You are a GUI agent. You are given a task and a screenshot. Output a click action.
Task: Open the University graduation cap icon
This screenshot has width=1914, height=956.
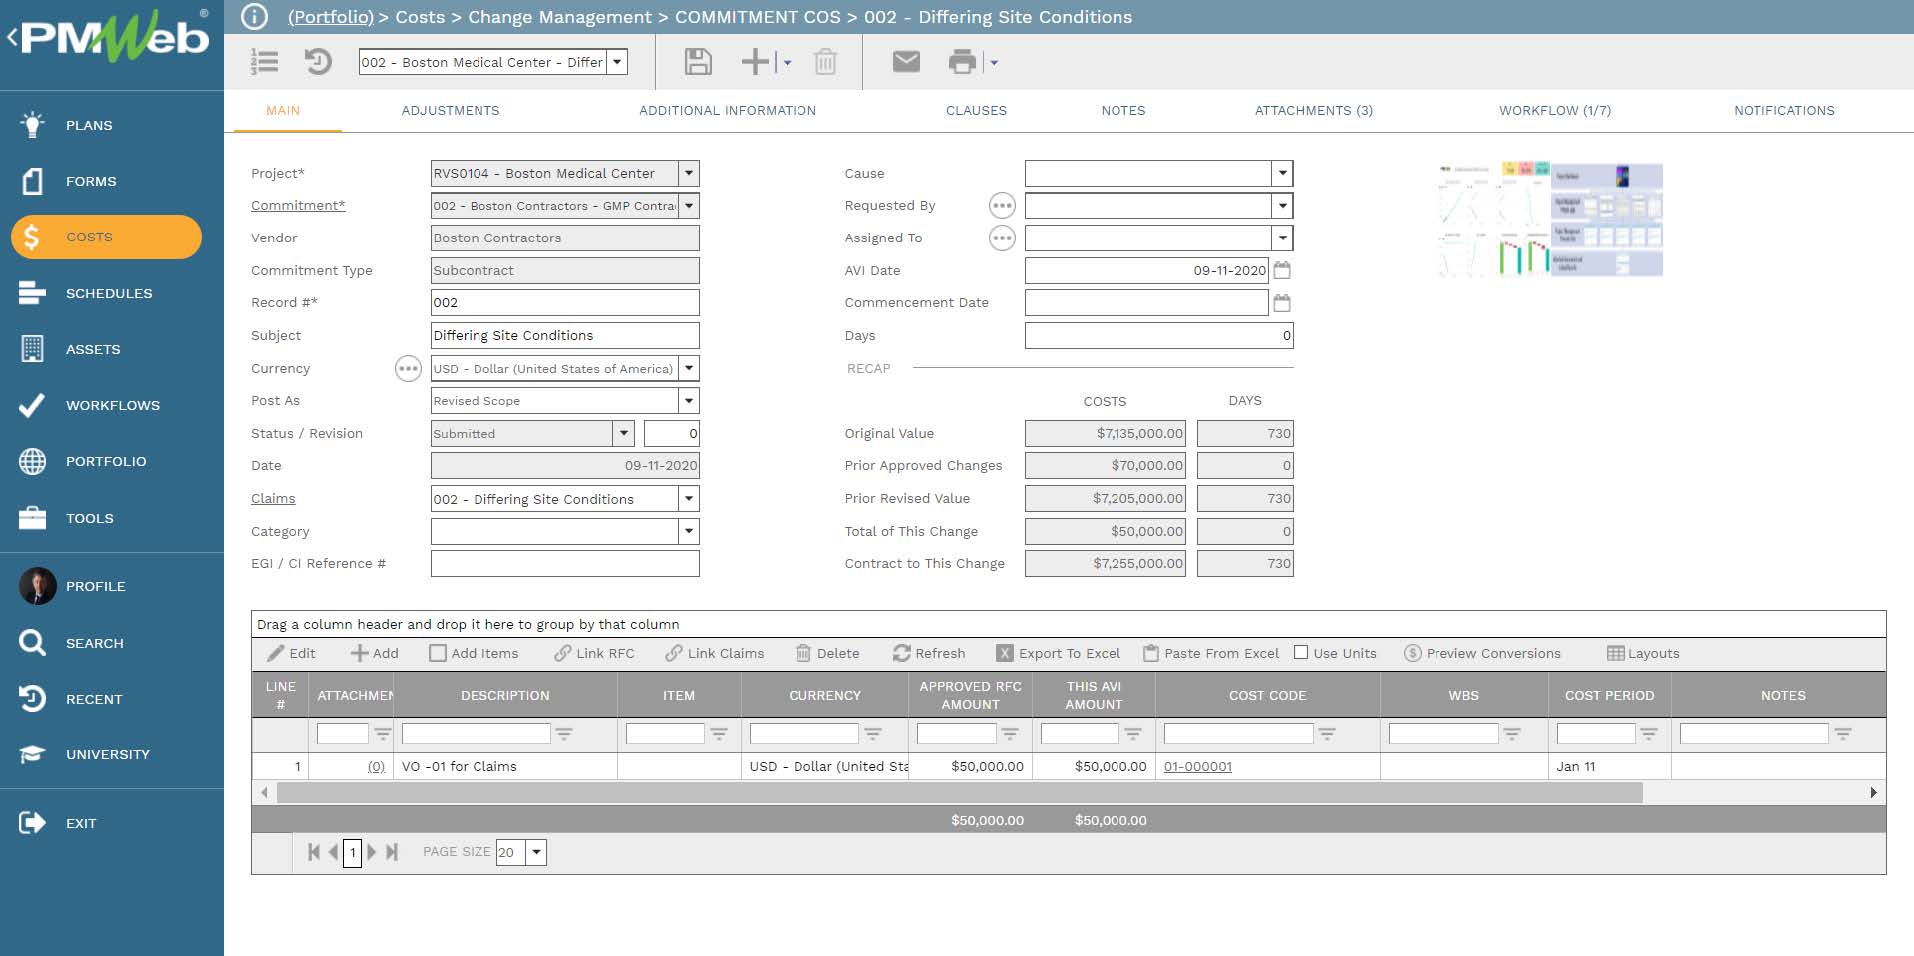[32, 754]
